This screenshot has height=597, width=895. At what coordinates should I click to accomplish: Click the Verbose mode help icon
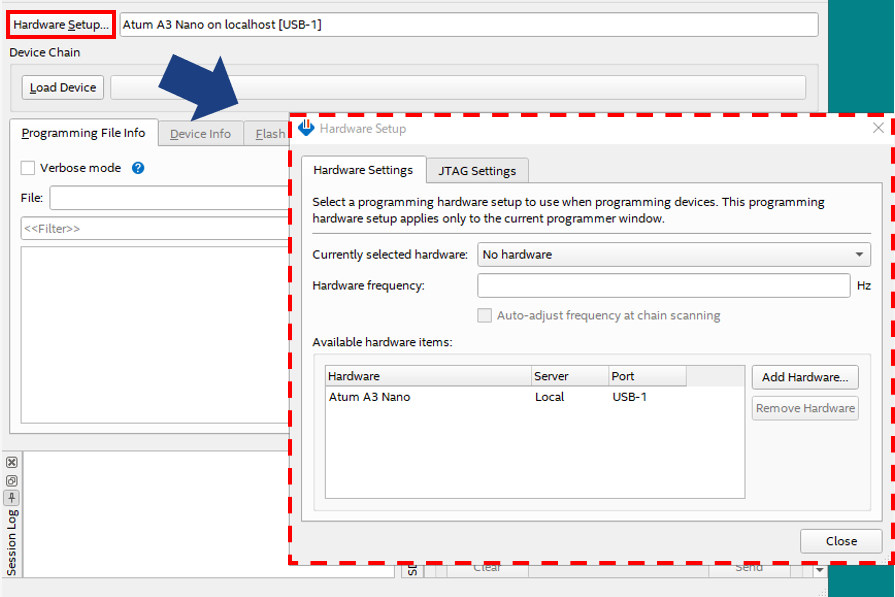(139, 168)
